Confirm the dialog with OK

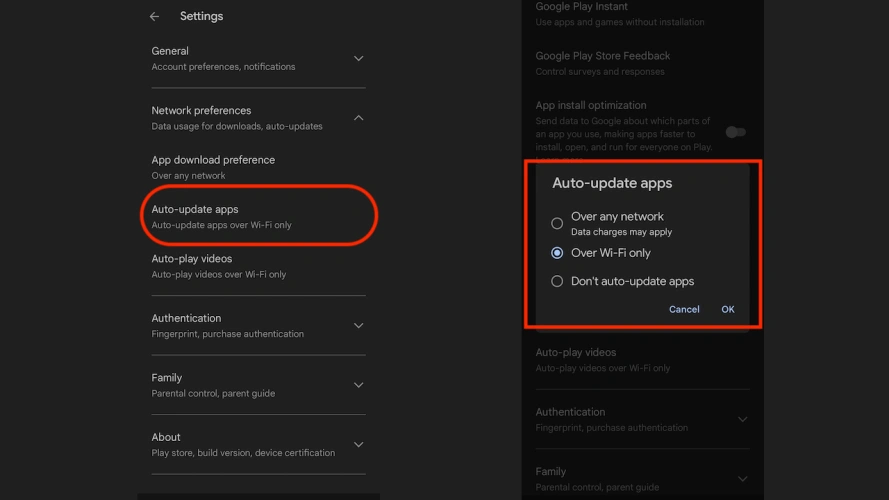727,309
